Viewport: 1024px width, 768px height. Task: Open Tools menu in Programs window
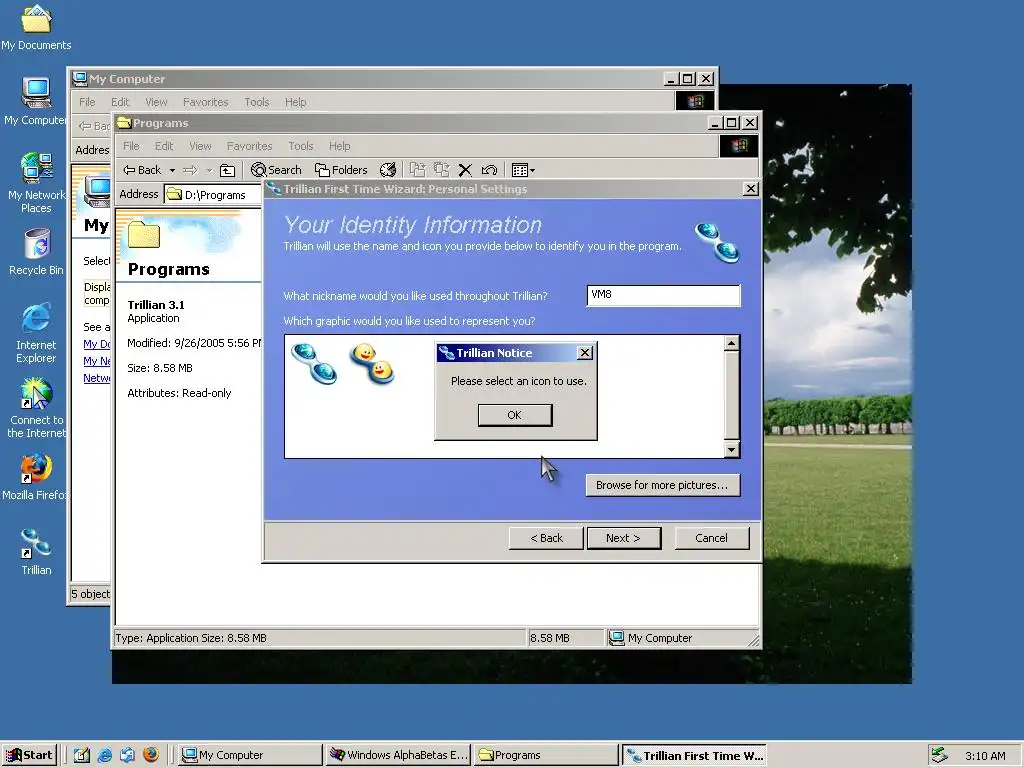coord(301,146)
